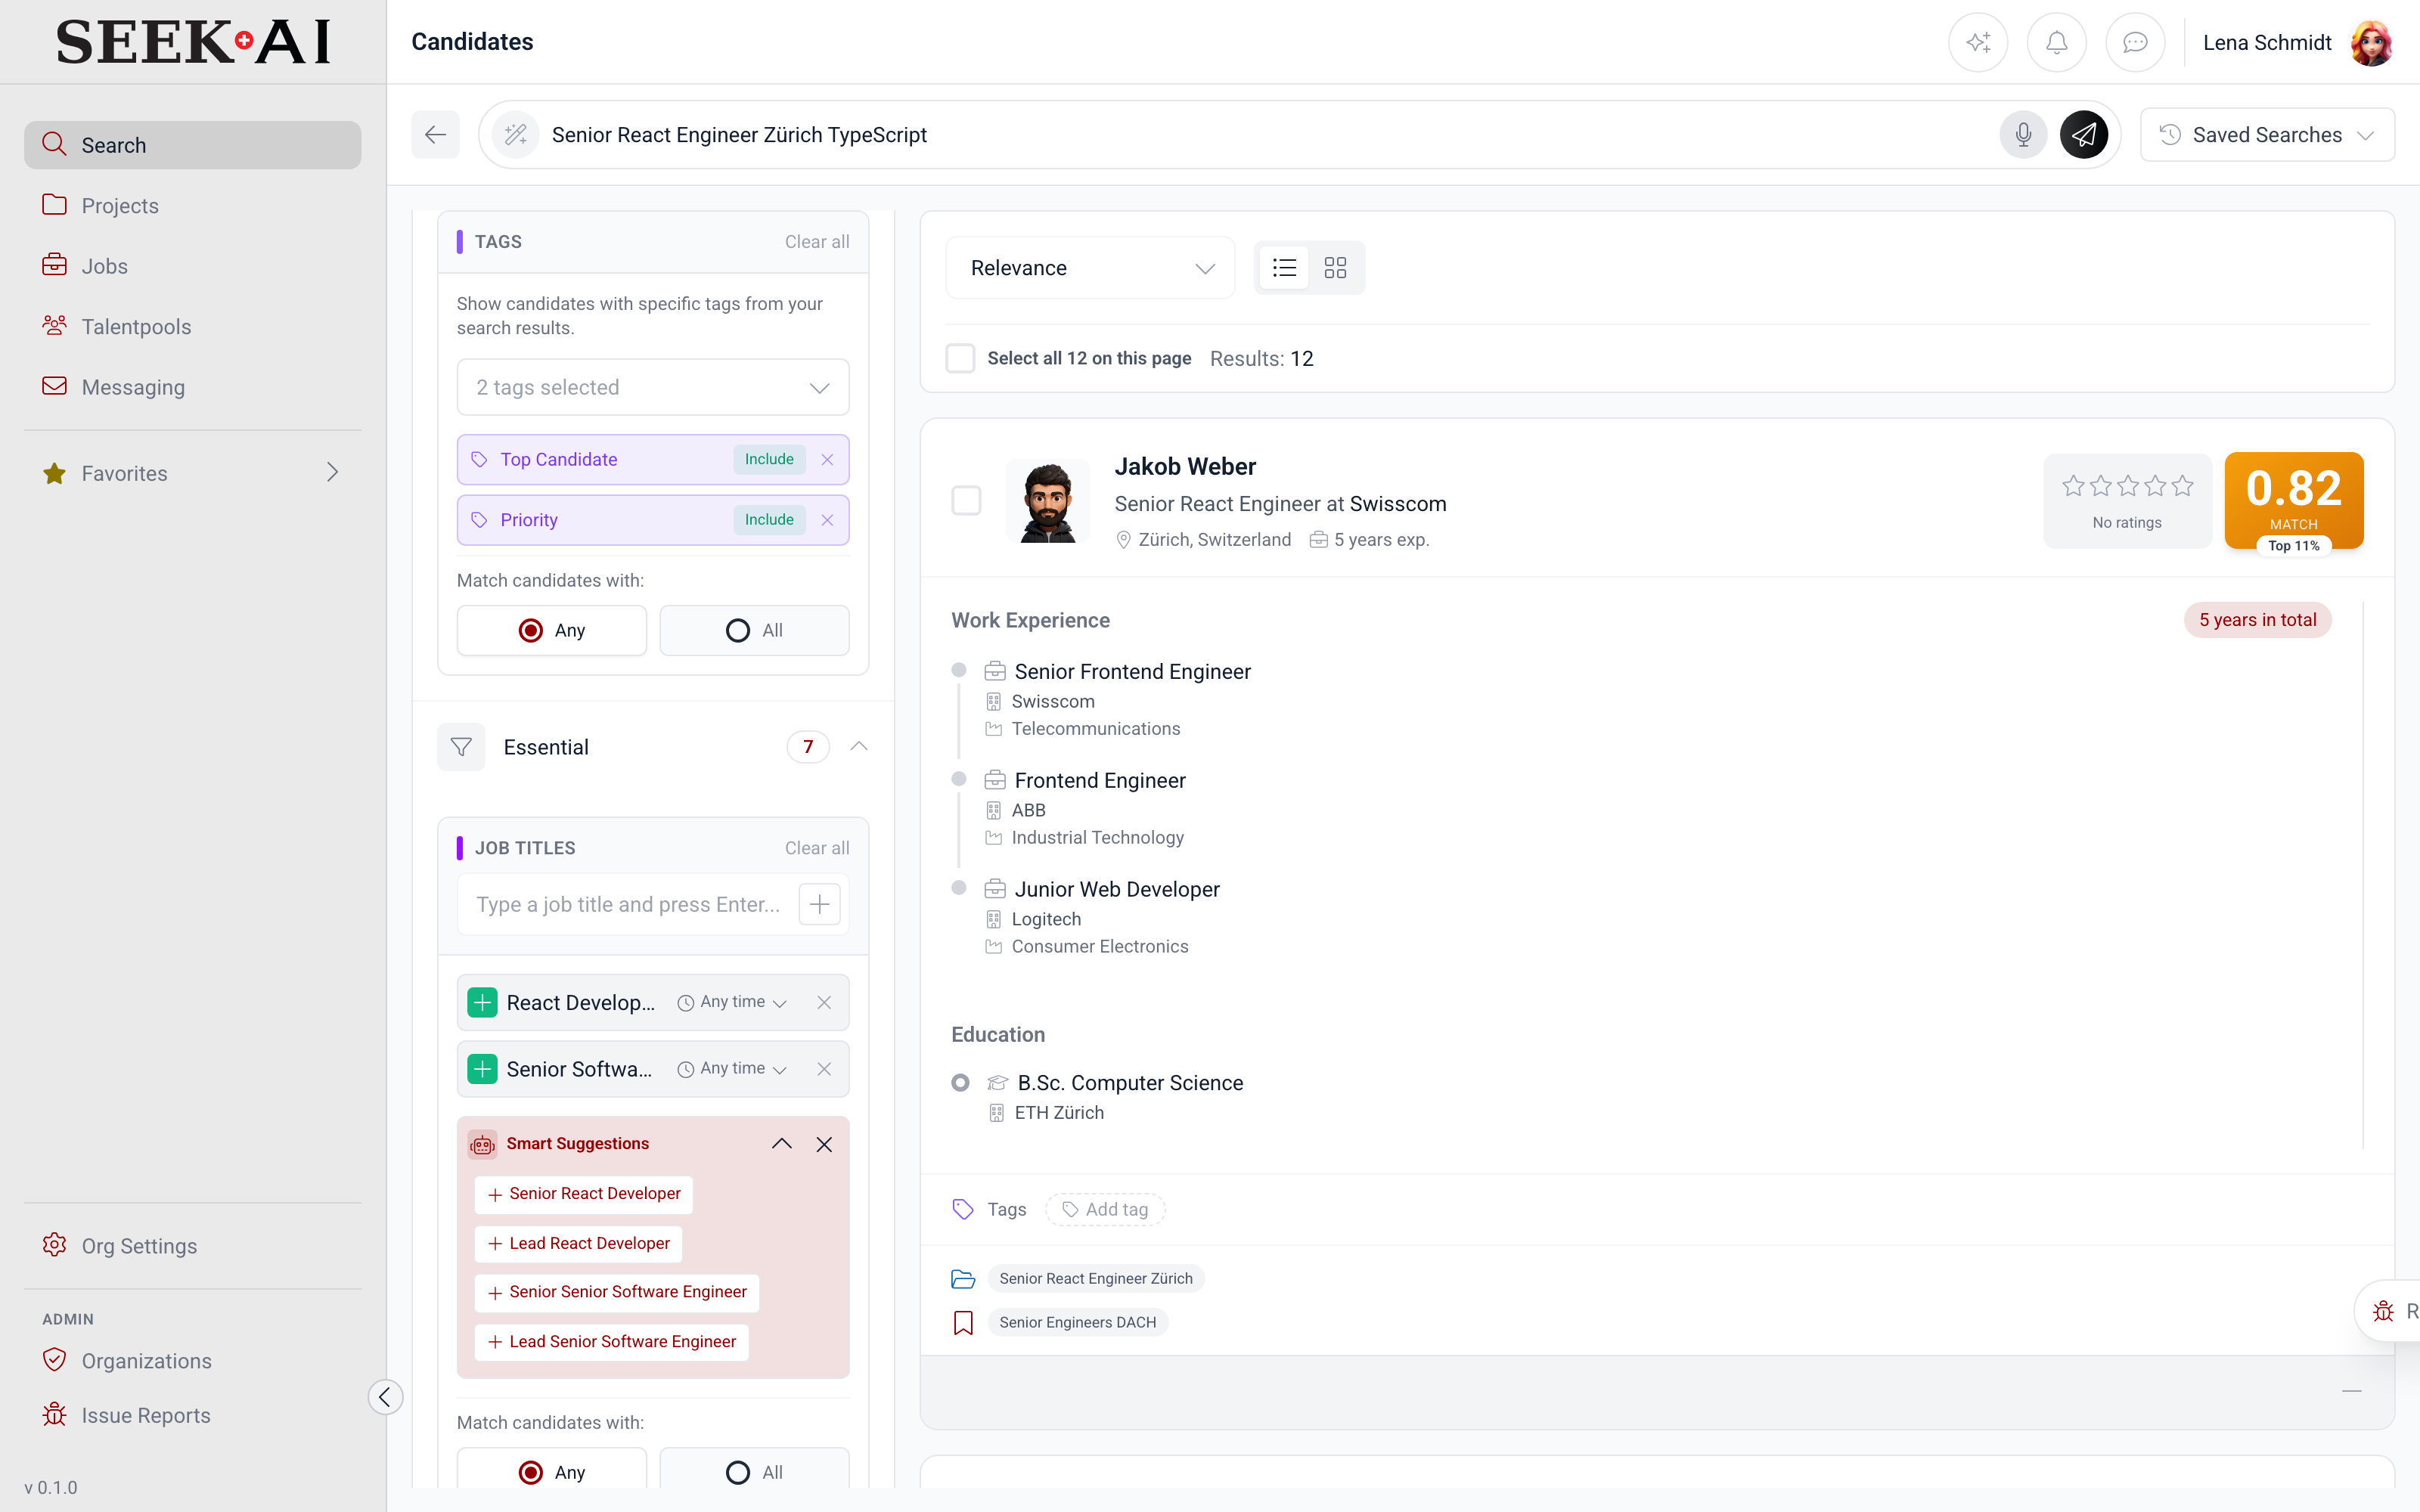Close the Smart Suggestions panel
Viewport: 2420px width, 1512px height.
(x=824, y=1144)
